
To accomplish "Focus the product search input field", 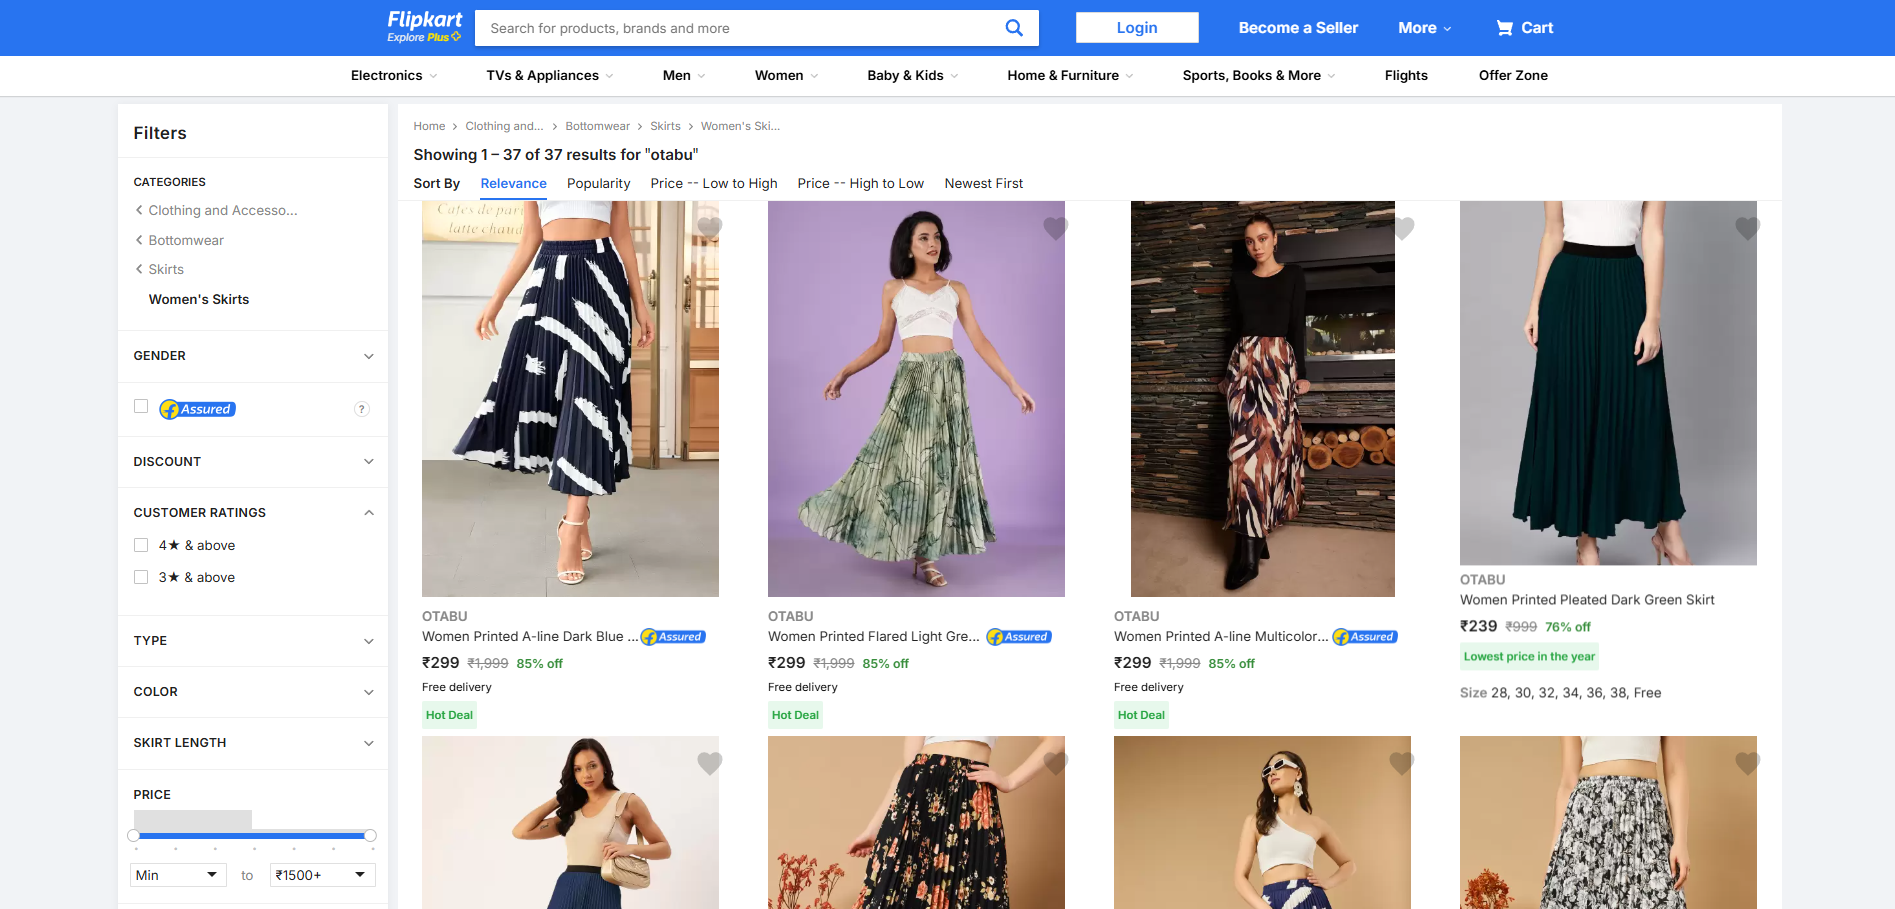I will tap(740, 28).
